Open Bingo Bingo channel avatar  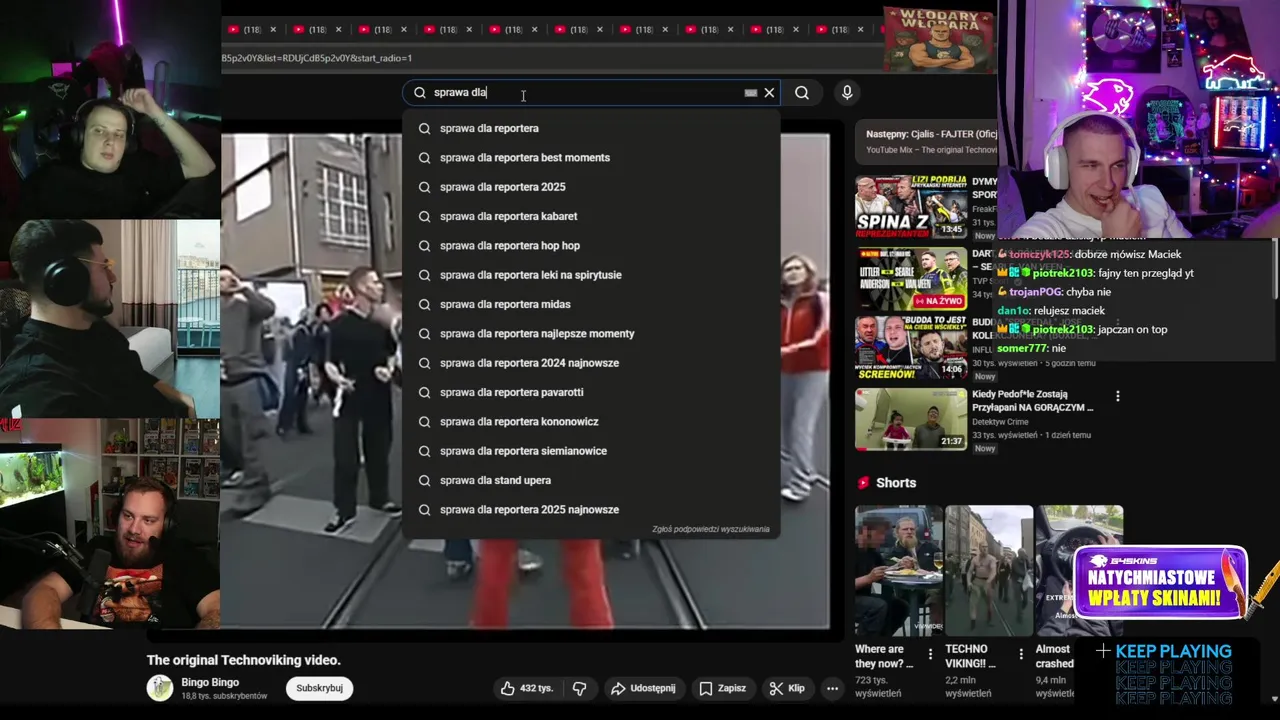coord(160,688)
